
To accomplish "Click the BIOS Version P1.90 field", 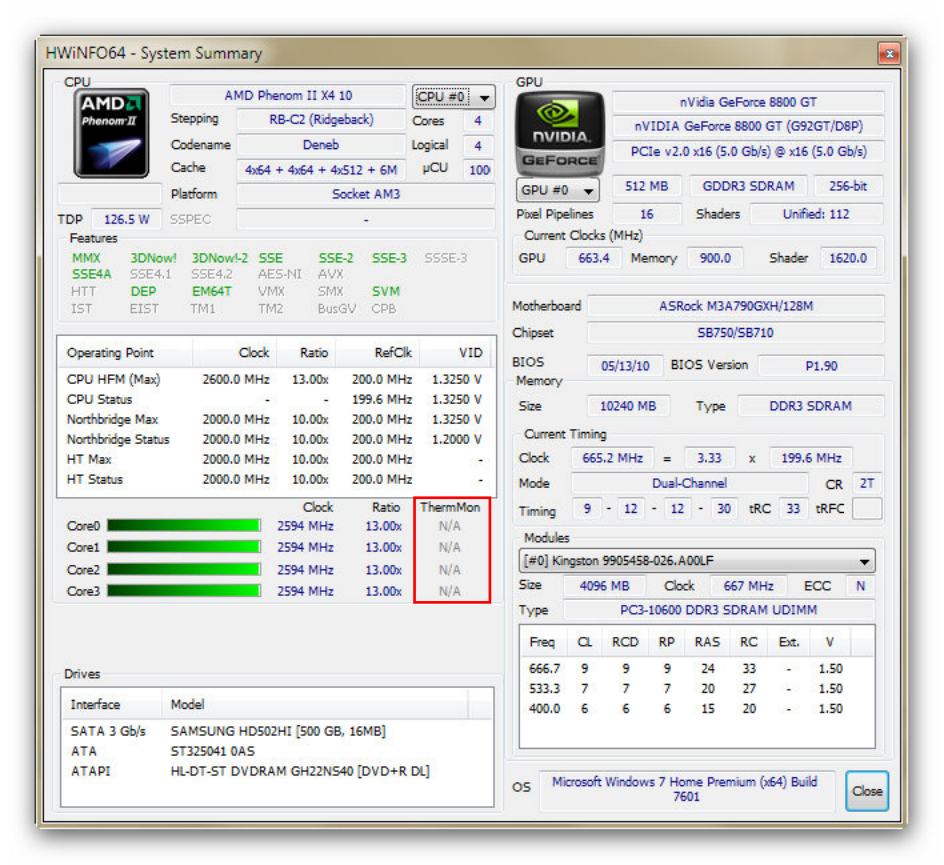I will coord(821,366).
